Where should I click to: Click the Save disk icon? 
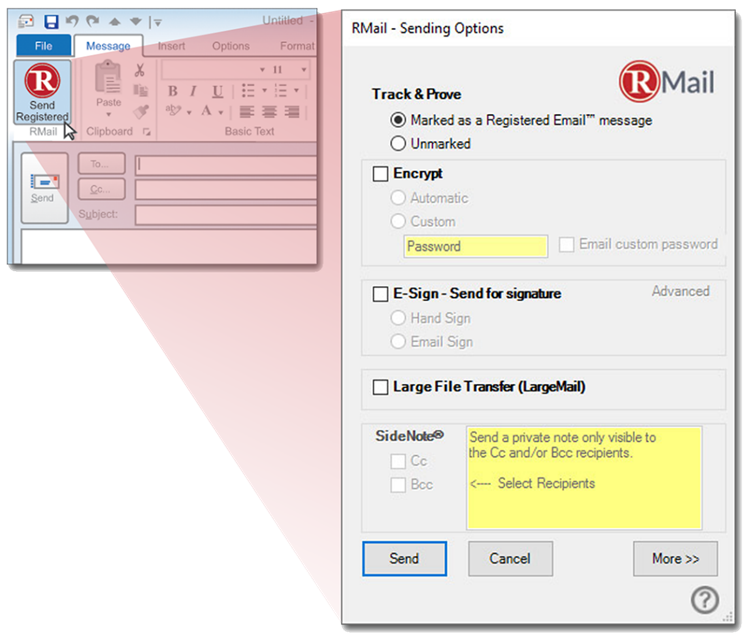[51, 21]
